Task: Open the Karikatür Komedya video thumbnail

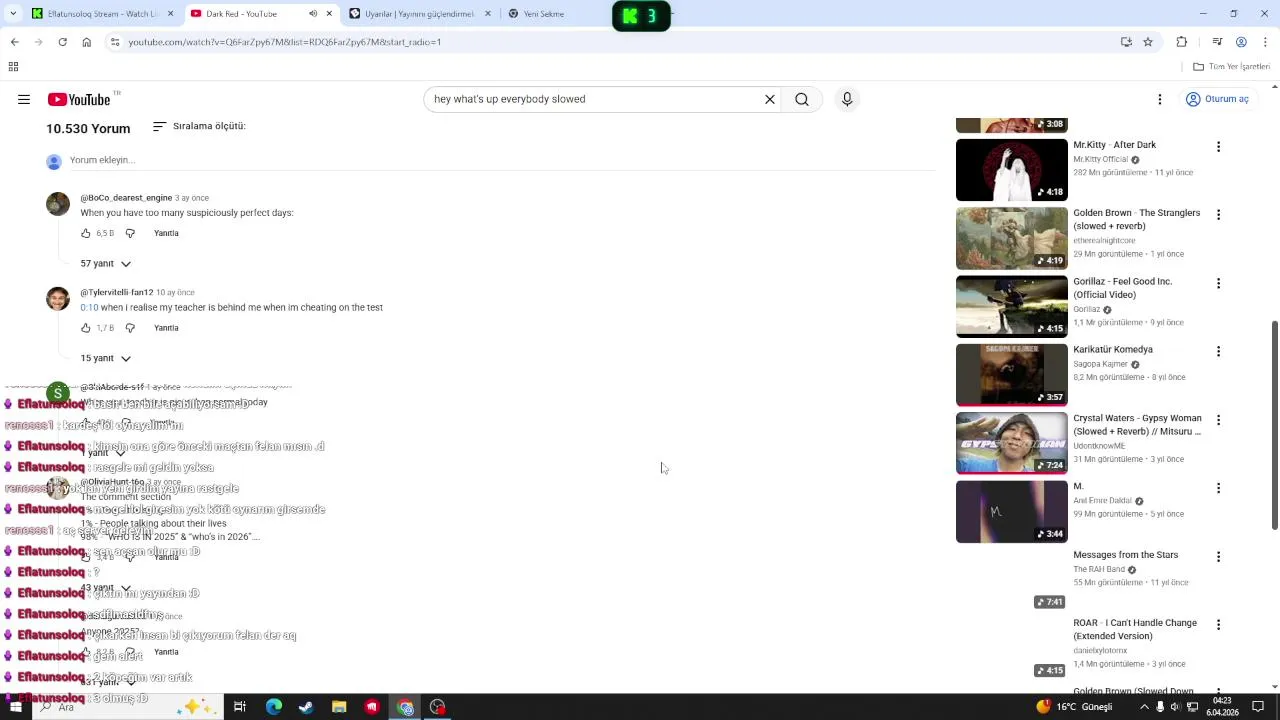Action: point(1012,375)
